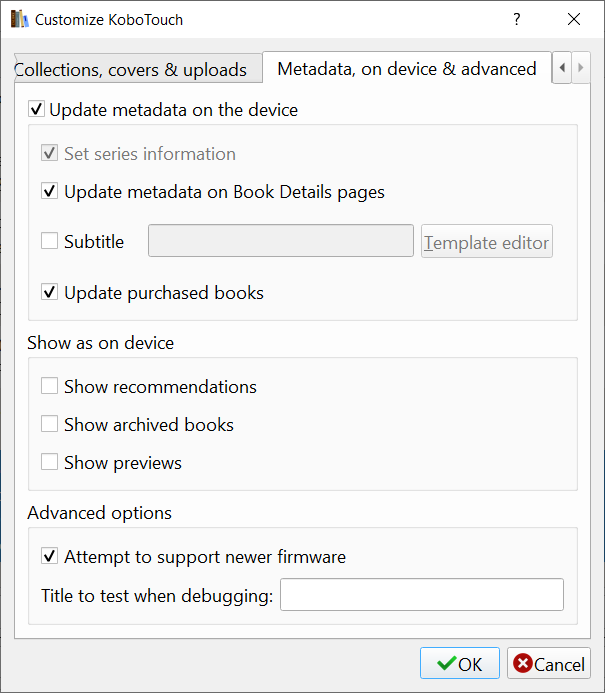605x693 pixels.
Task: Turn on Show previews
Action: point(50,463)
